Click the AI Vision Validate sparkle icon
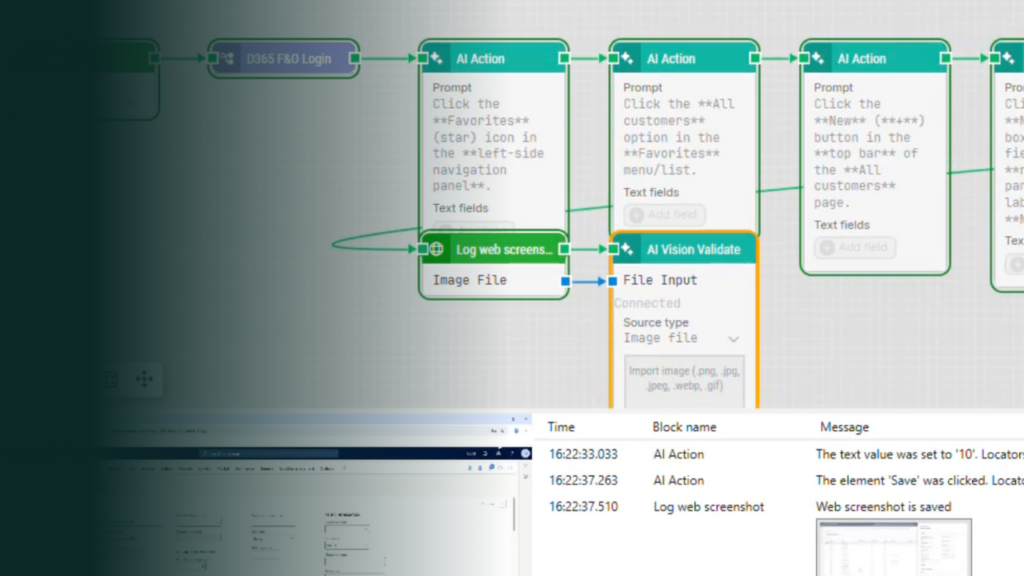The height and width of the screenshot is (576, 1024). pyautogui.click(x=627, y=249)
